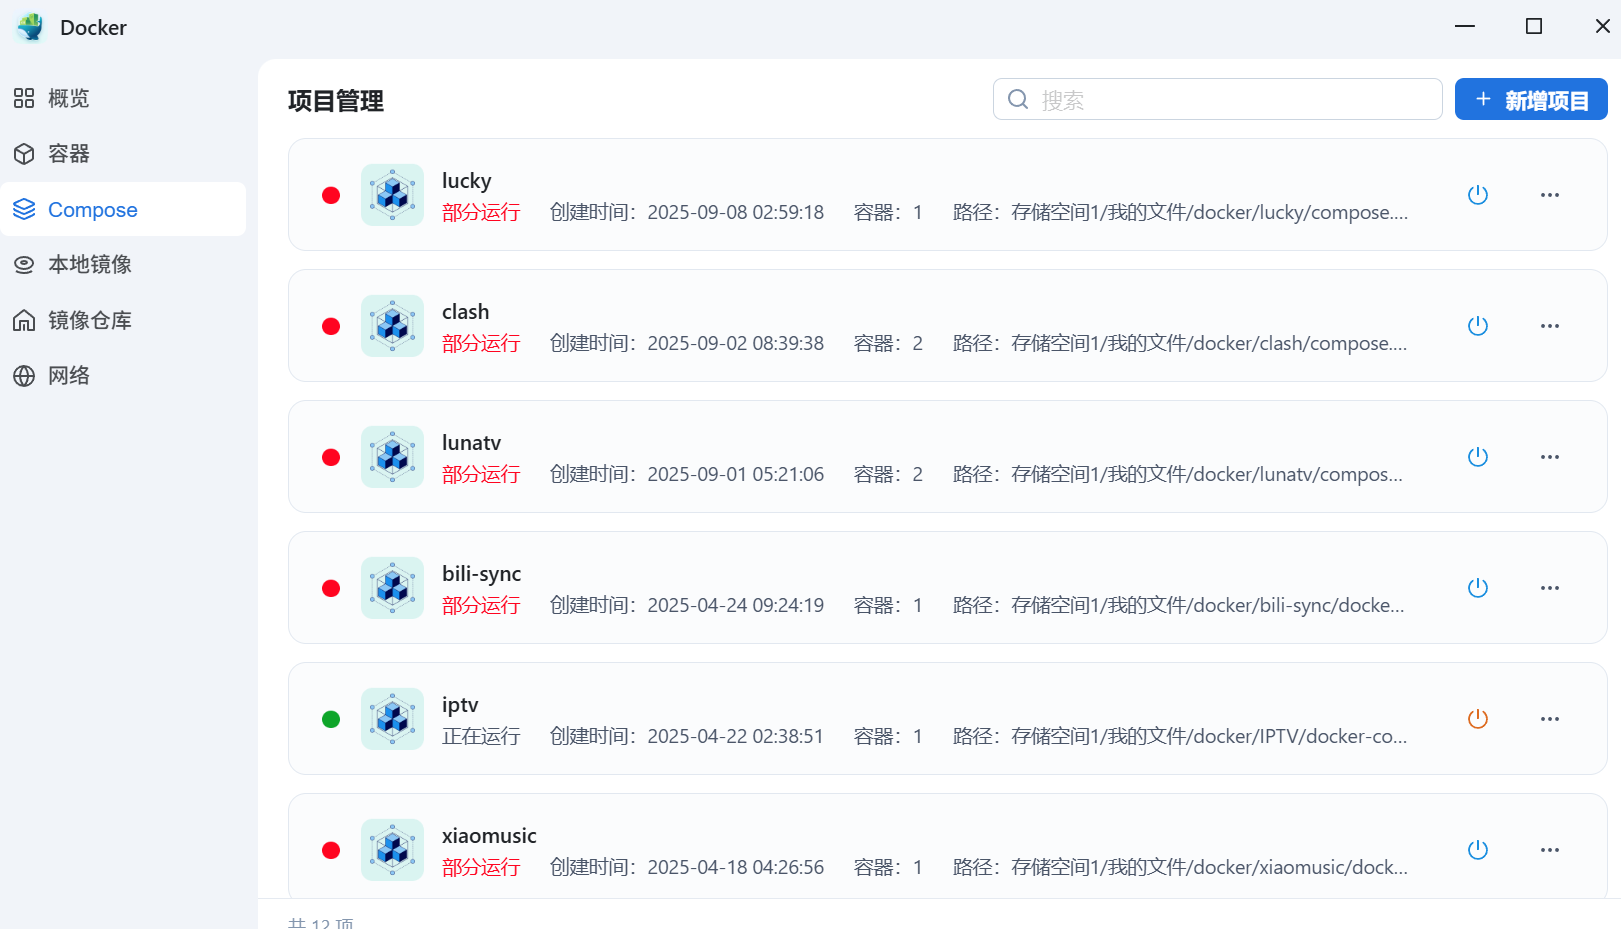Image resolution: width=1621 pixels, height=929 pixels.
Task: Click the red status dot for bili-sync
Action: (x=331, y=588)
